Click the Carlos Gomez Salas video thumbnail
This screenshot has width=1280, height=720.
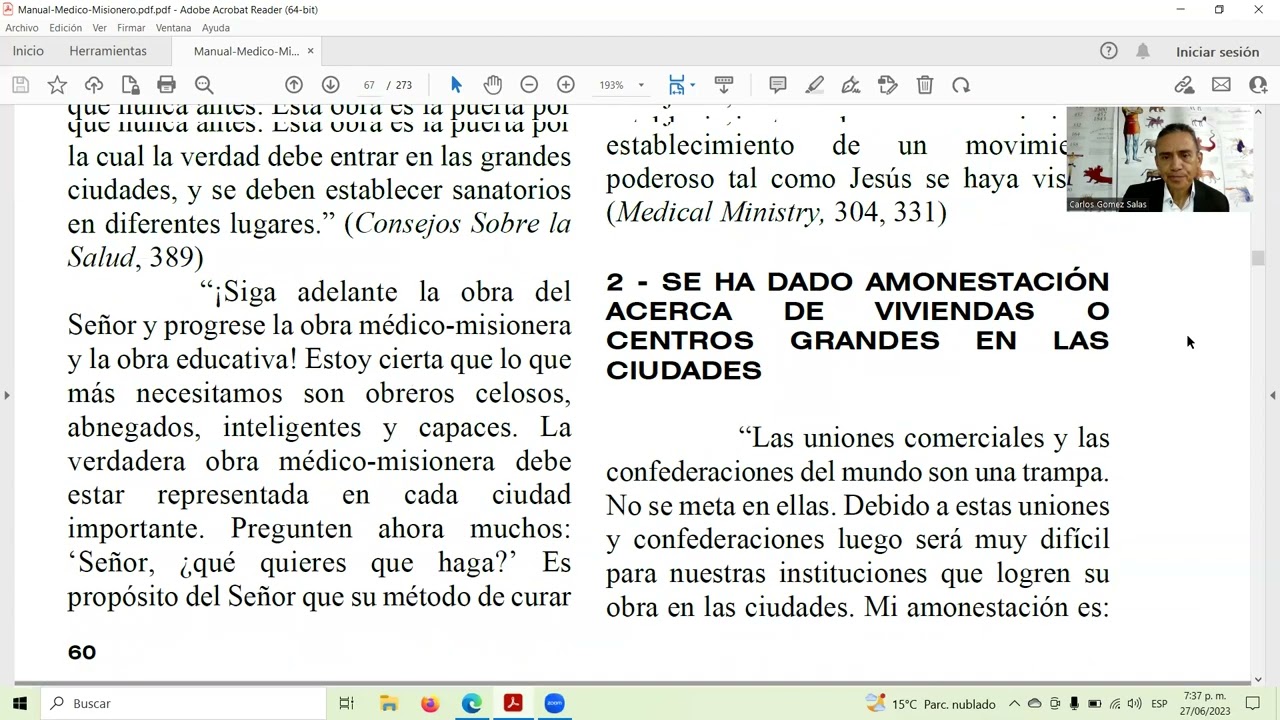1160,159
